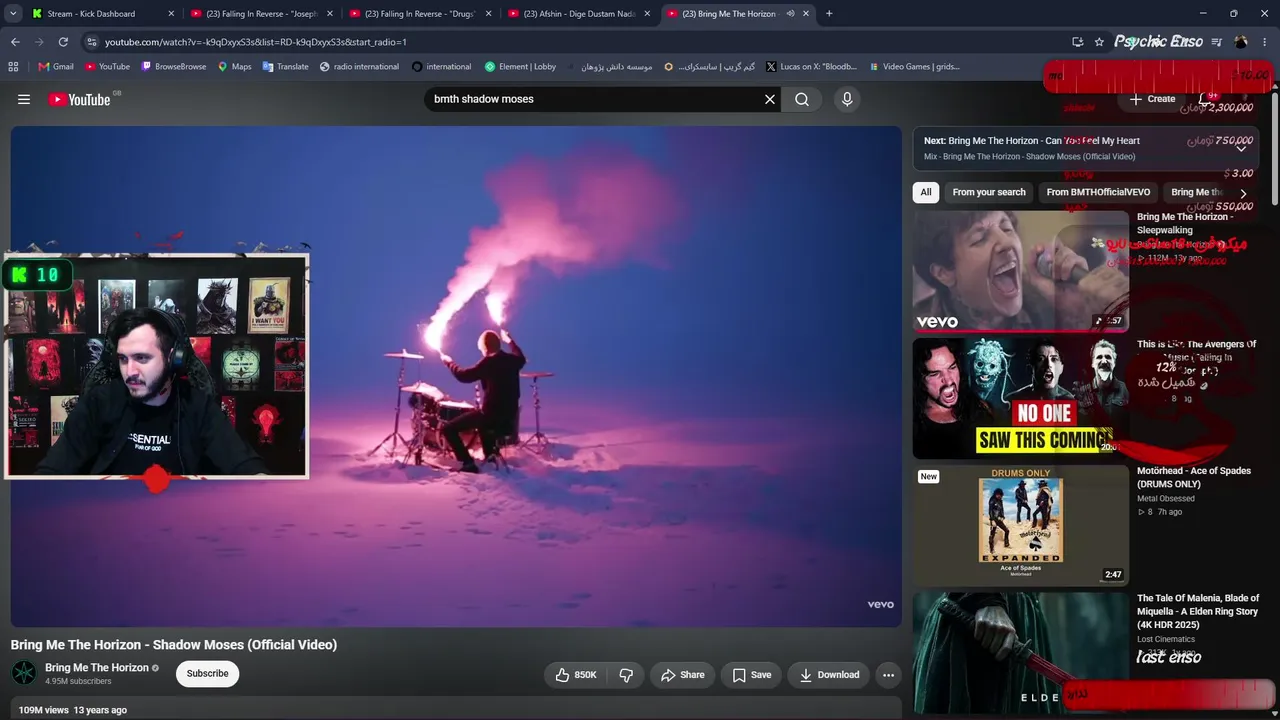Clear the YouTube search box text
Screen dimensions: 1280x720
click(x=770, y=99)
